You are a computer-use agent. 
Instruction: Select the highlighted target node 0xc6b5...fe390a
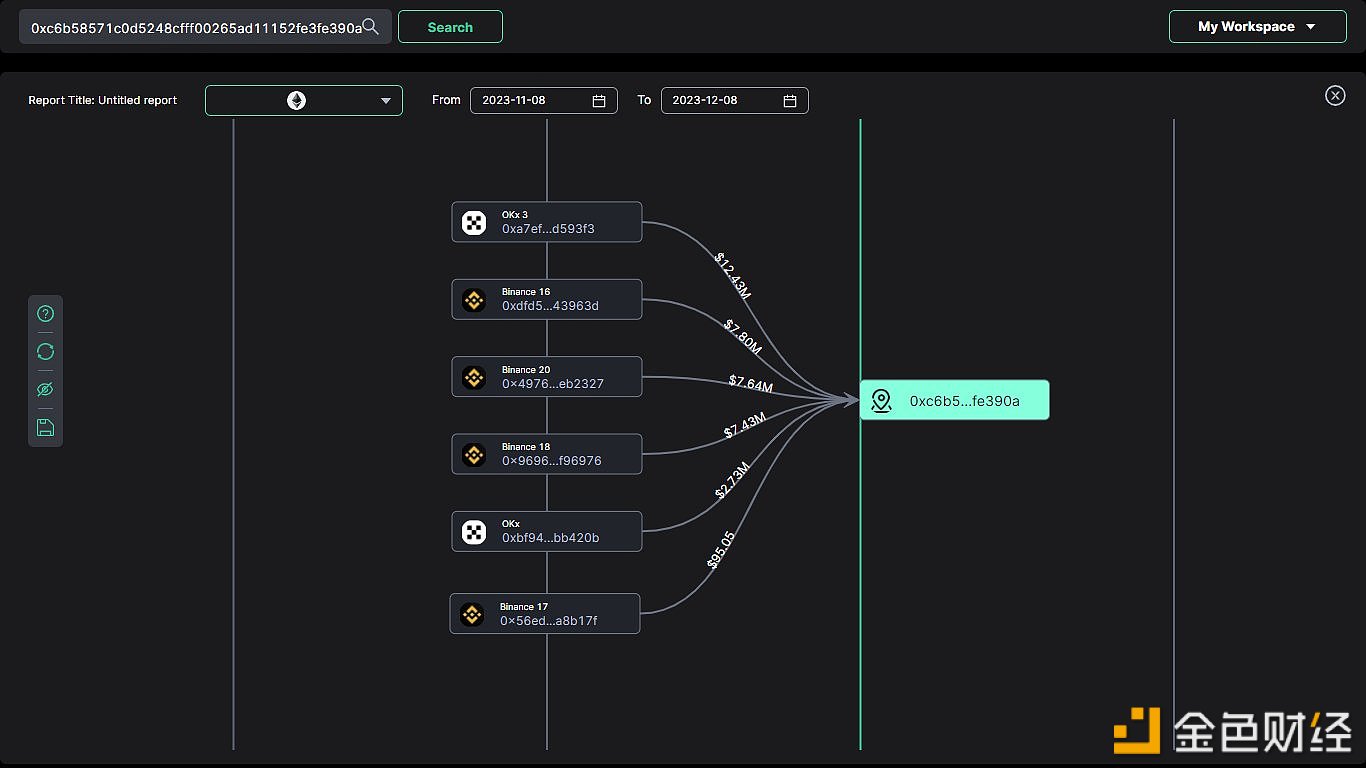click(954, 400)
